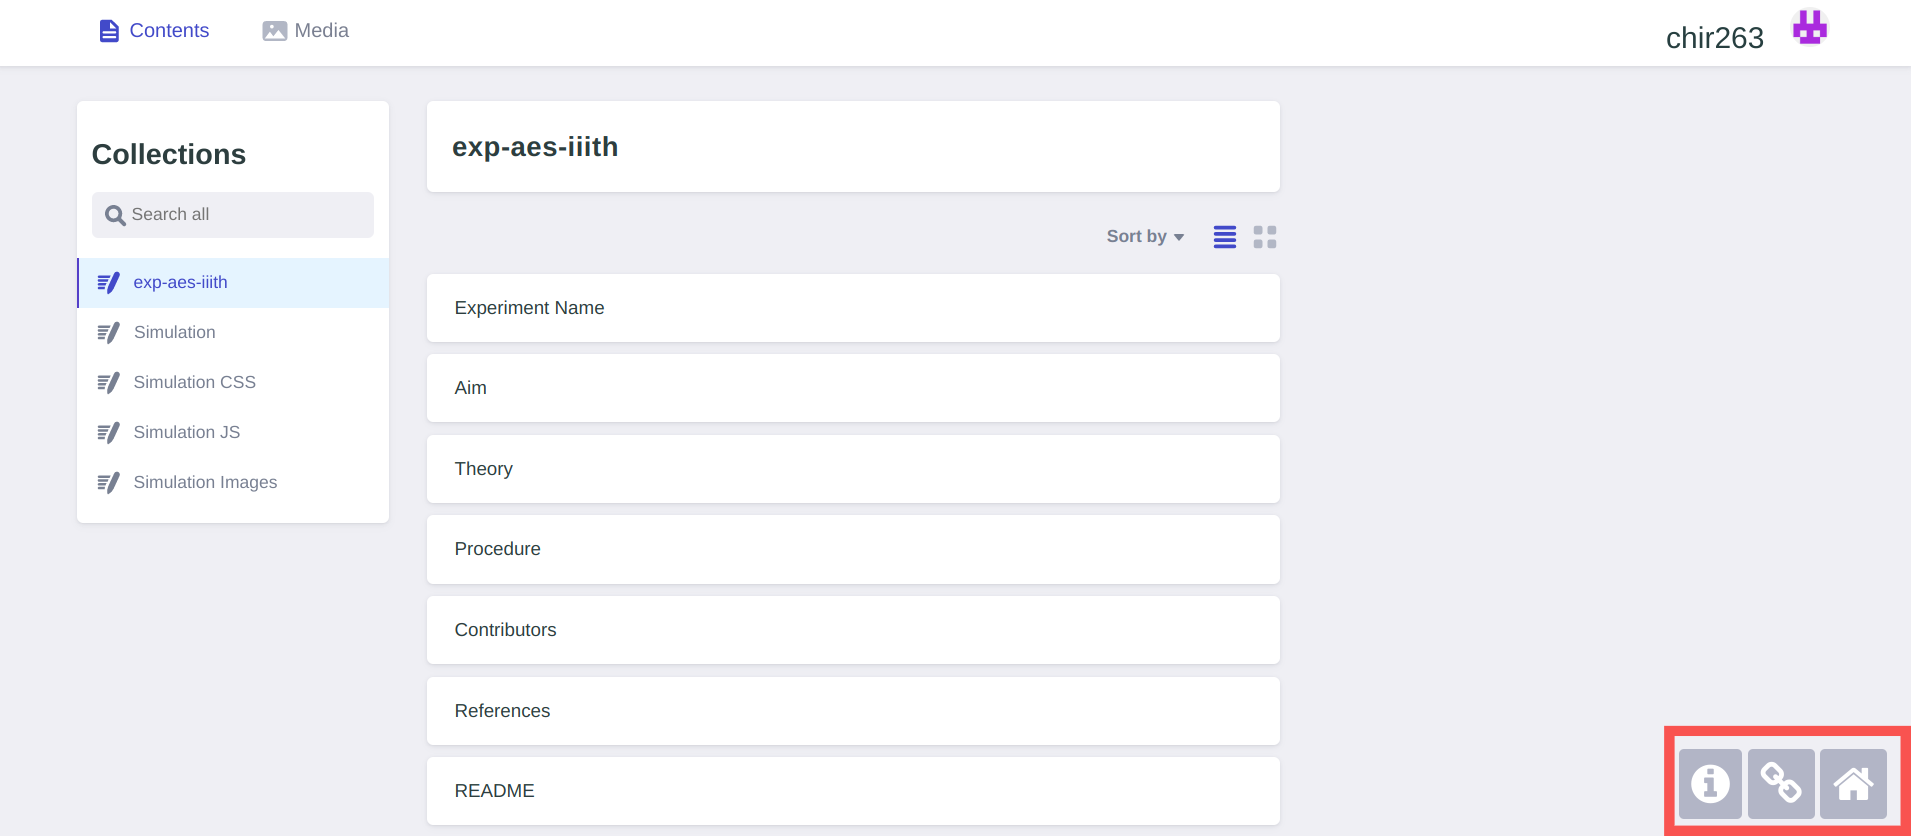This screenshot has height=836, width=1911.
Task: Open the Theory entry
Action: coord(853,469)
